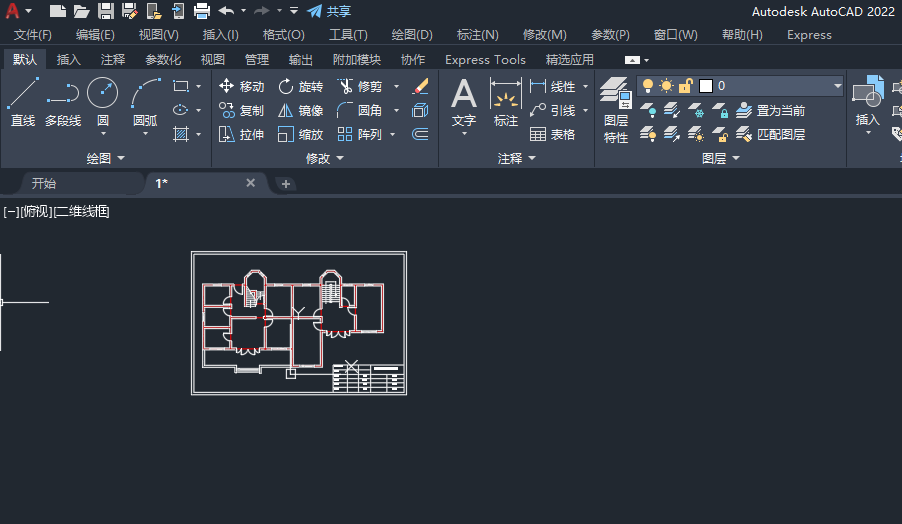
Task: Click the Linear (线性) dimension tool
Action: coord(553,86)
